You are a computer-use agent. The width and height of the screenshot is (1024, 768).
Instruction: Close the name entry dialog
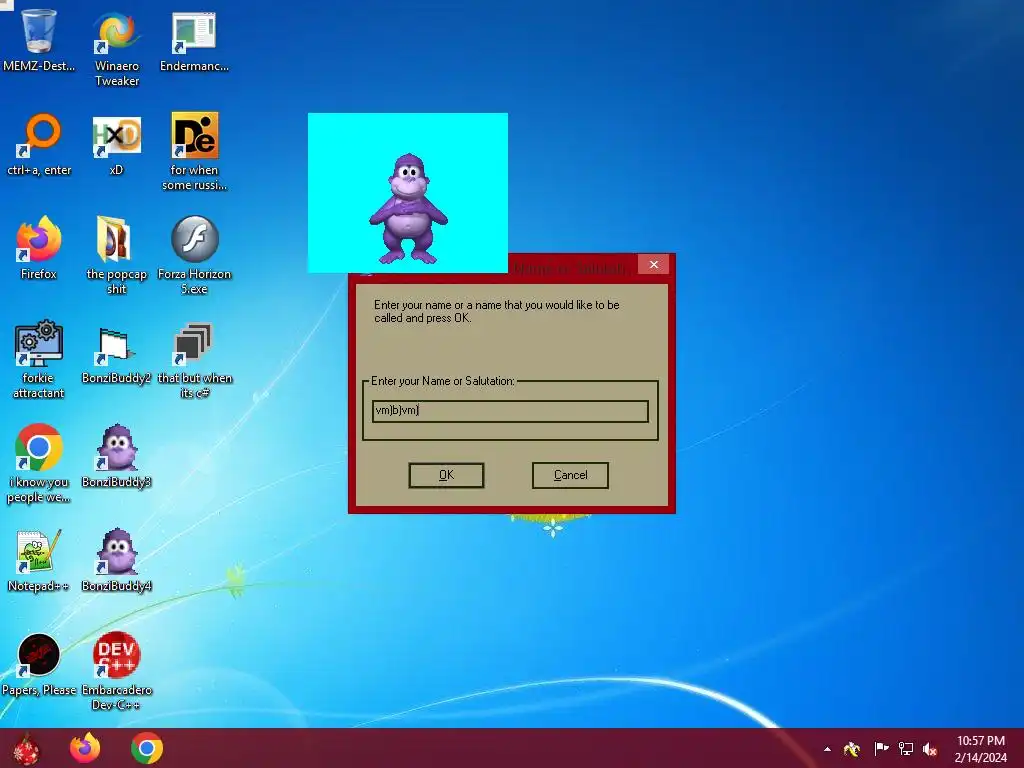point(654,264)
